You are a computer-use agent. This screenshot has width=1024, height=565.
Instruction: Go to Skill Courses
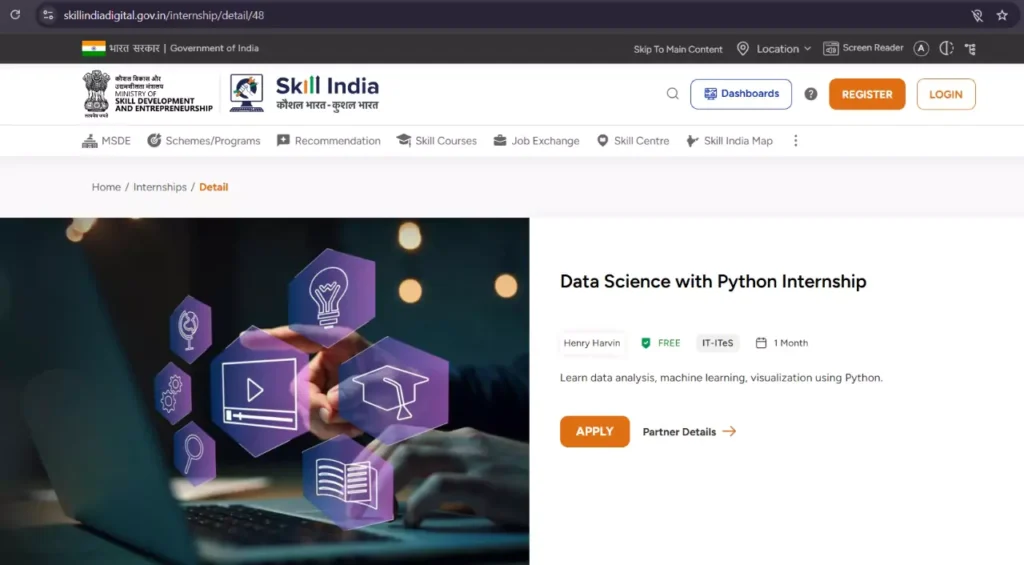pos(437,140)
